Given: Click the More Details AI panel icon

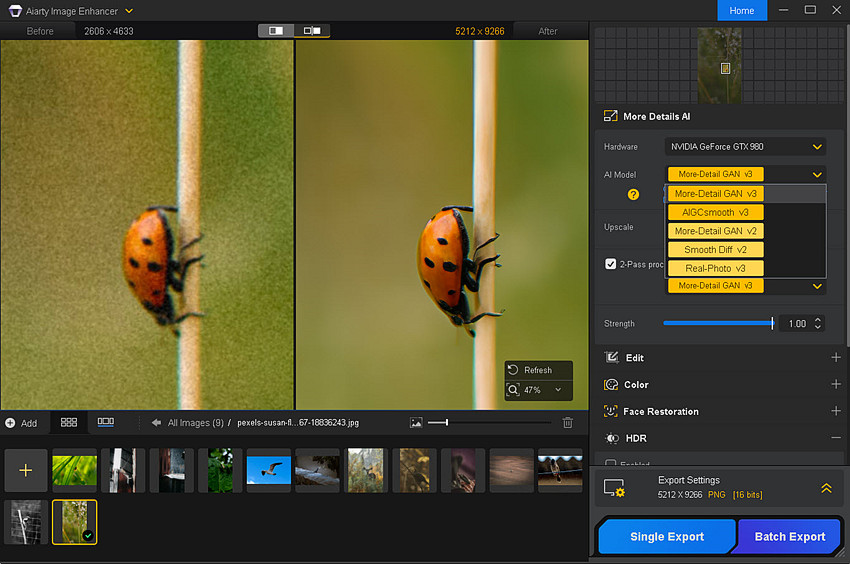Looking at the screenshot, I should [x=610, y=116].
